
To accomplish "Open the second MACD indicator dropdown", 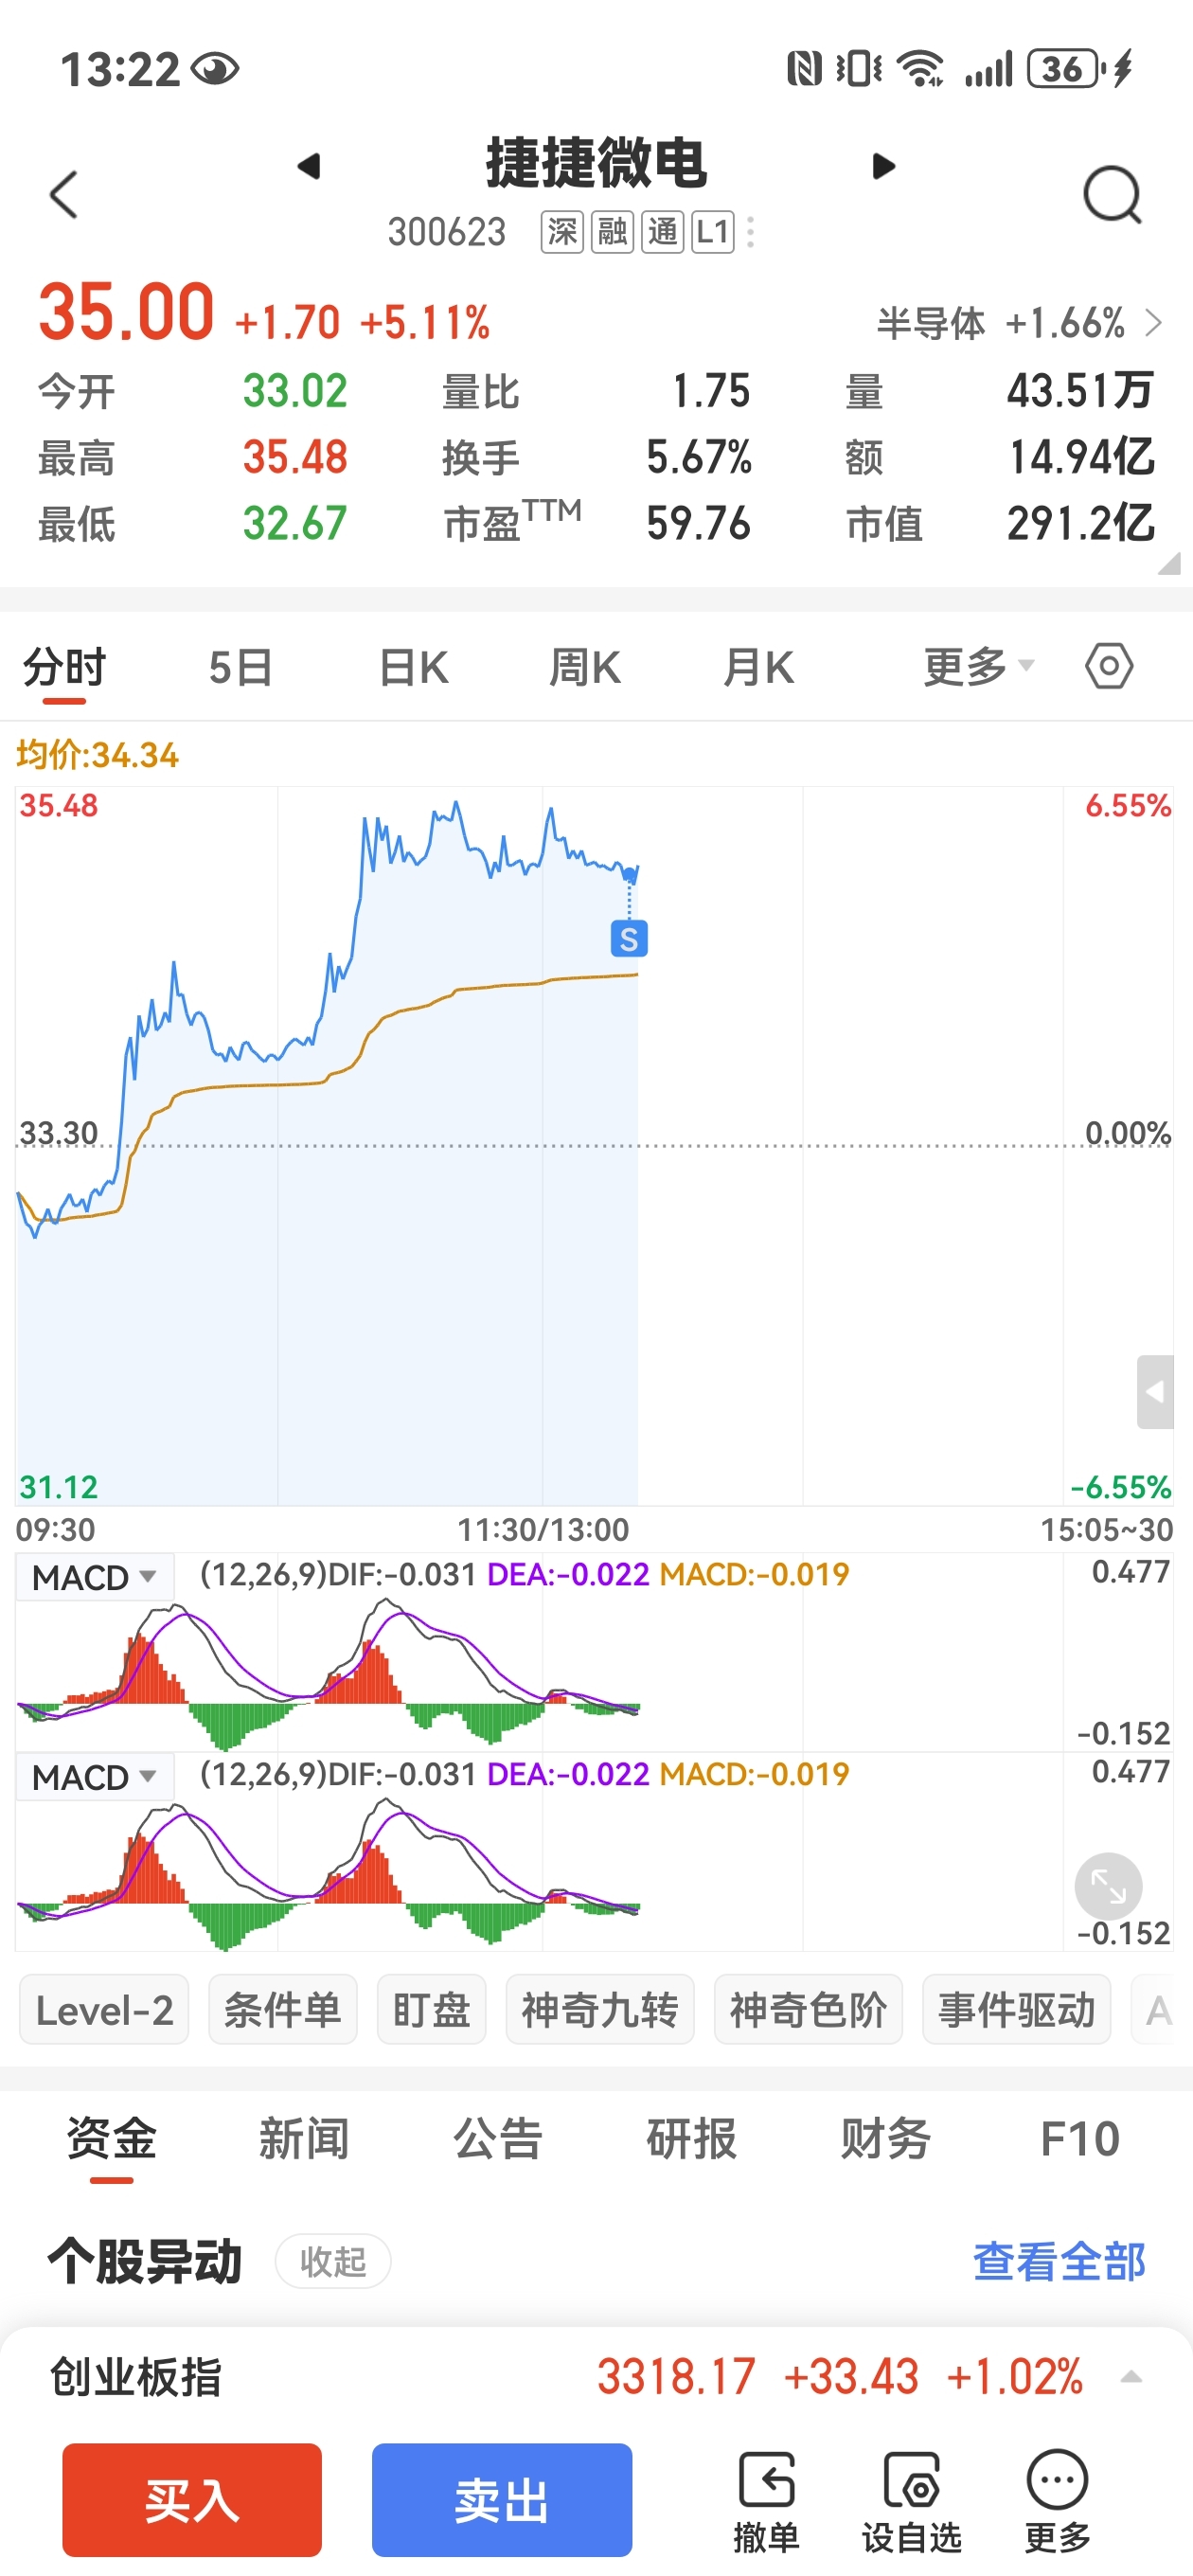I will point(95,1777).
